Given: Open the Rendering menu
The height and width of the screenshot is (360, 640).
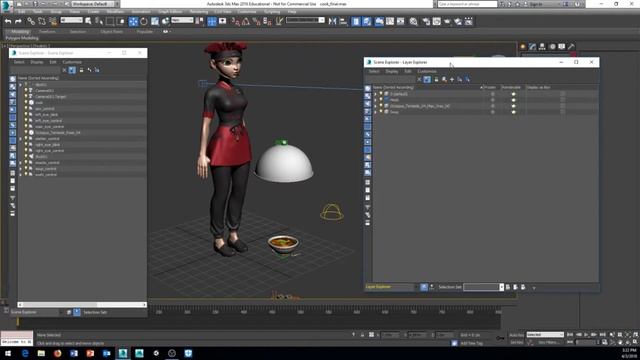Looking at the screenshot, I should (x=199, y=12).
